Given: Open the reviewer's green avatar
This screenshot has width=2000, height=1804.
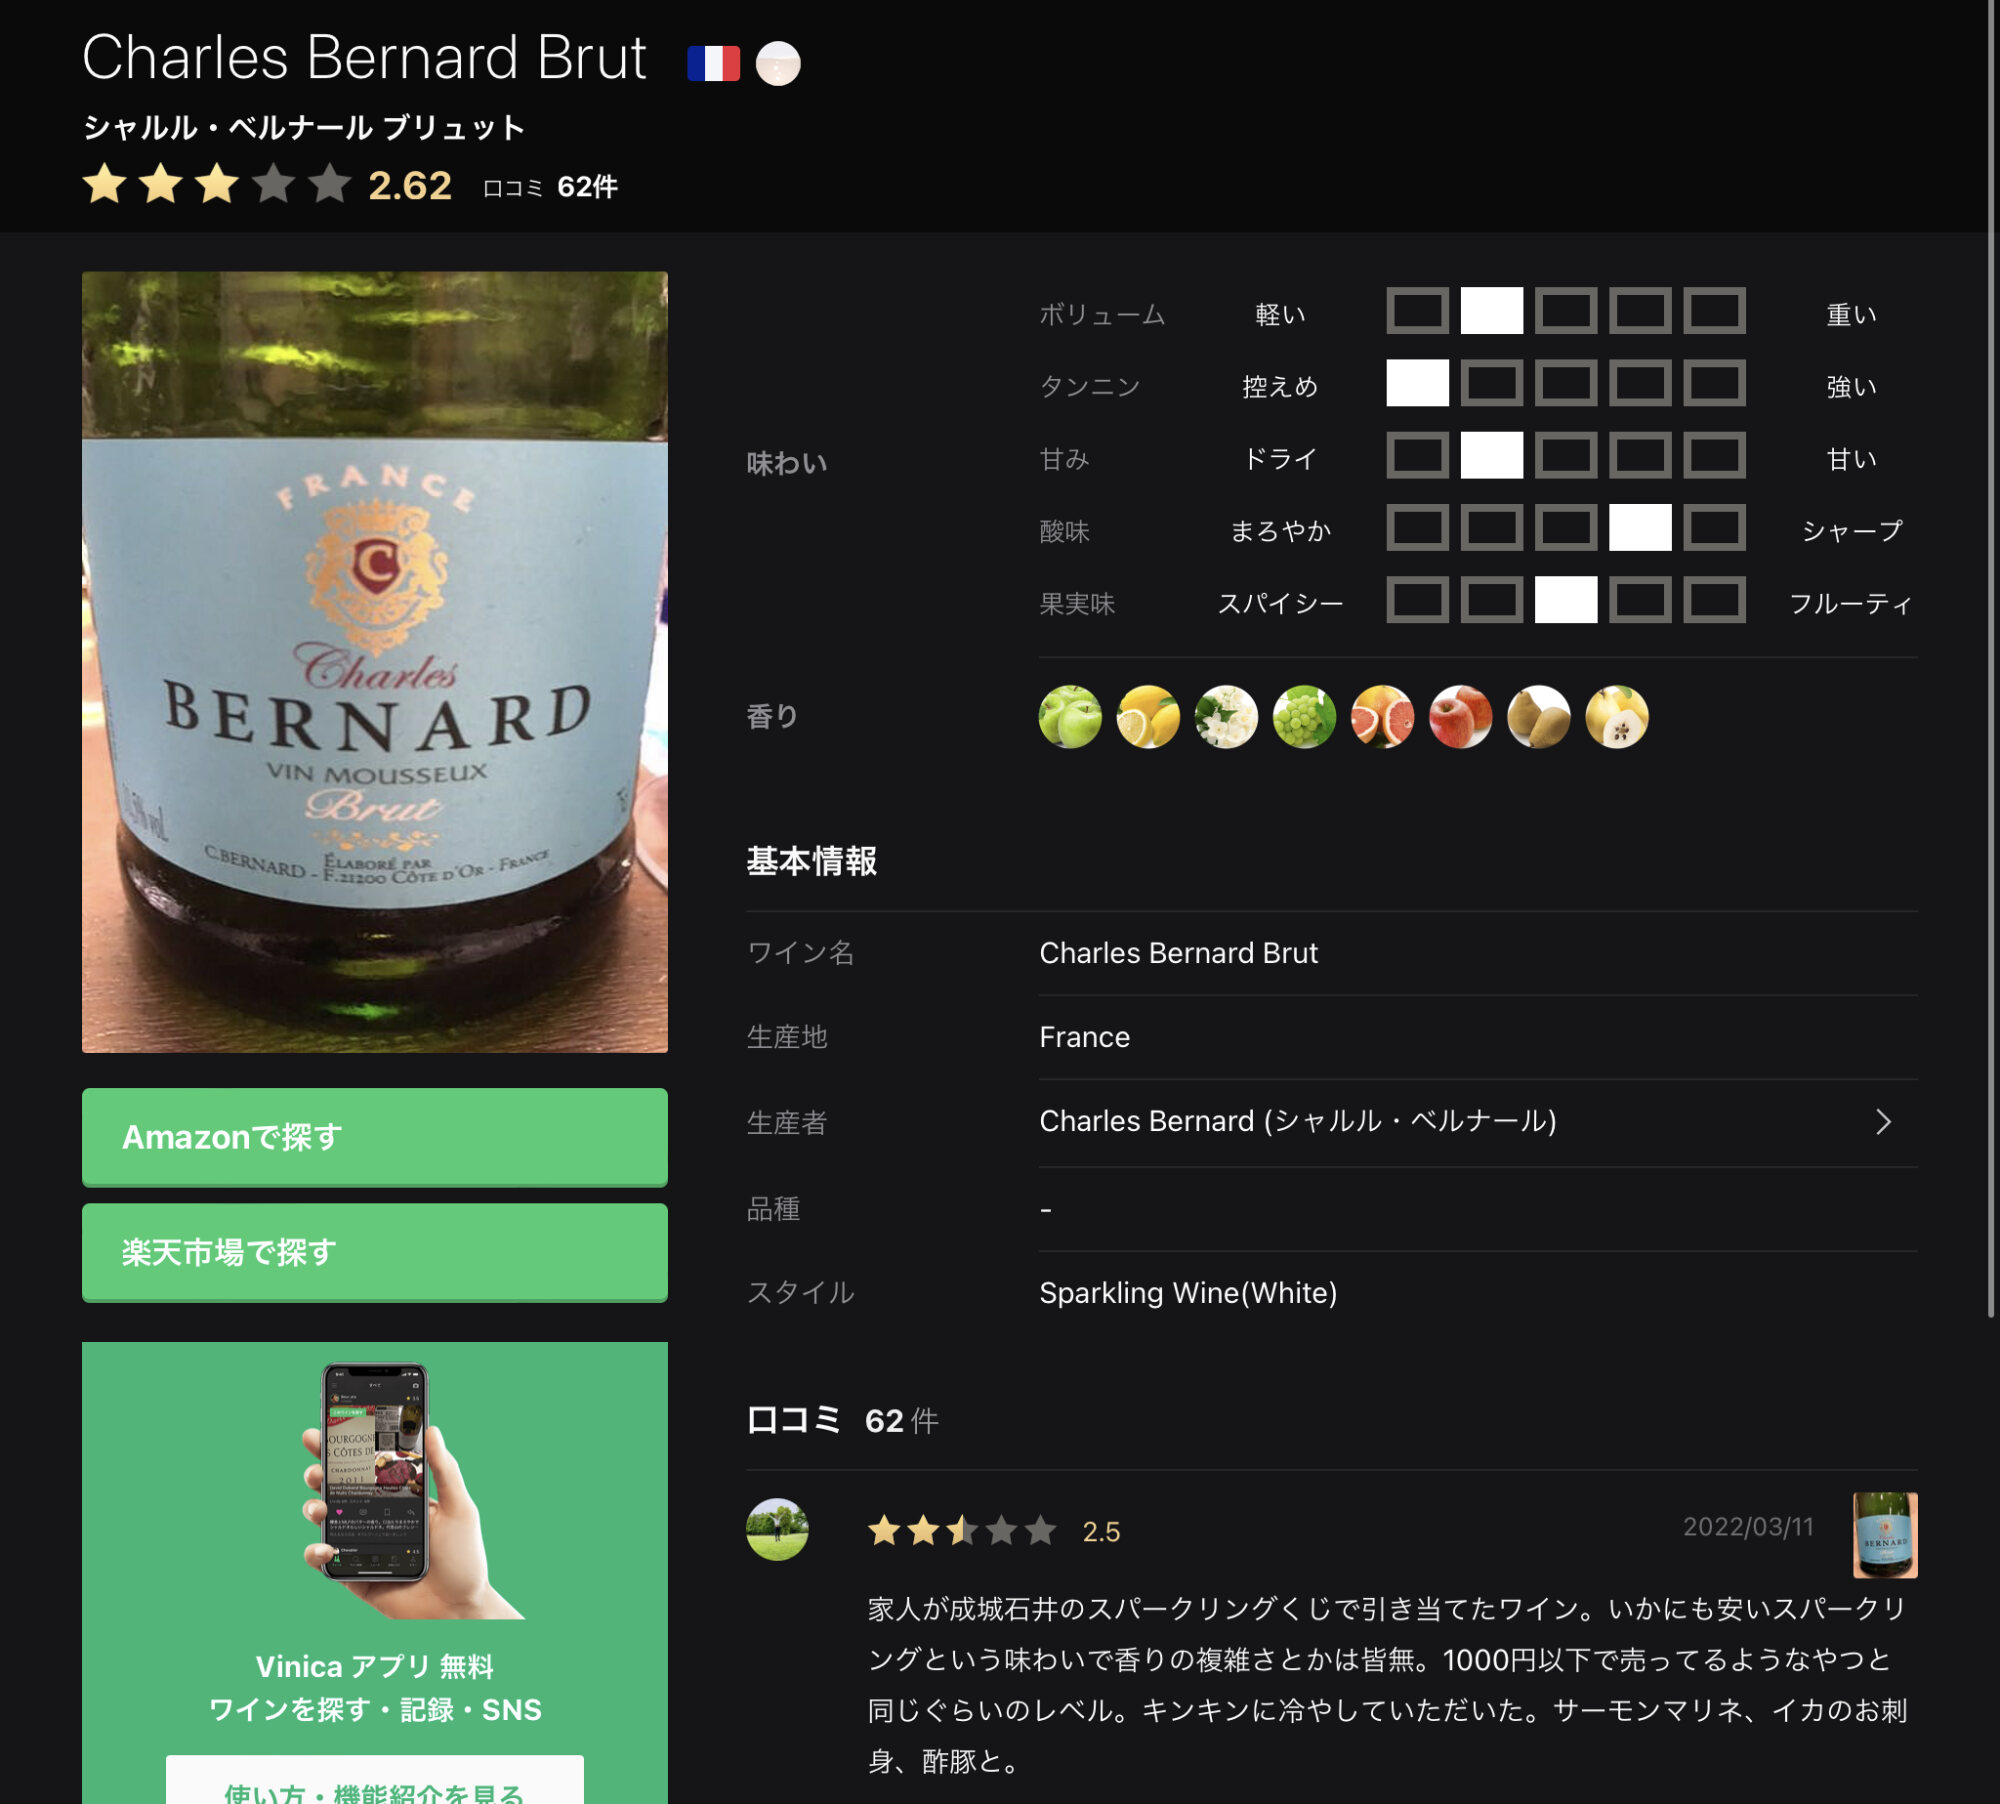Looking at the screenshot, I should point(777,1528).
